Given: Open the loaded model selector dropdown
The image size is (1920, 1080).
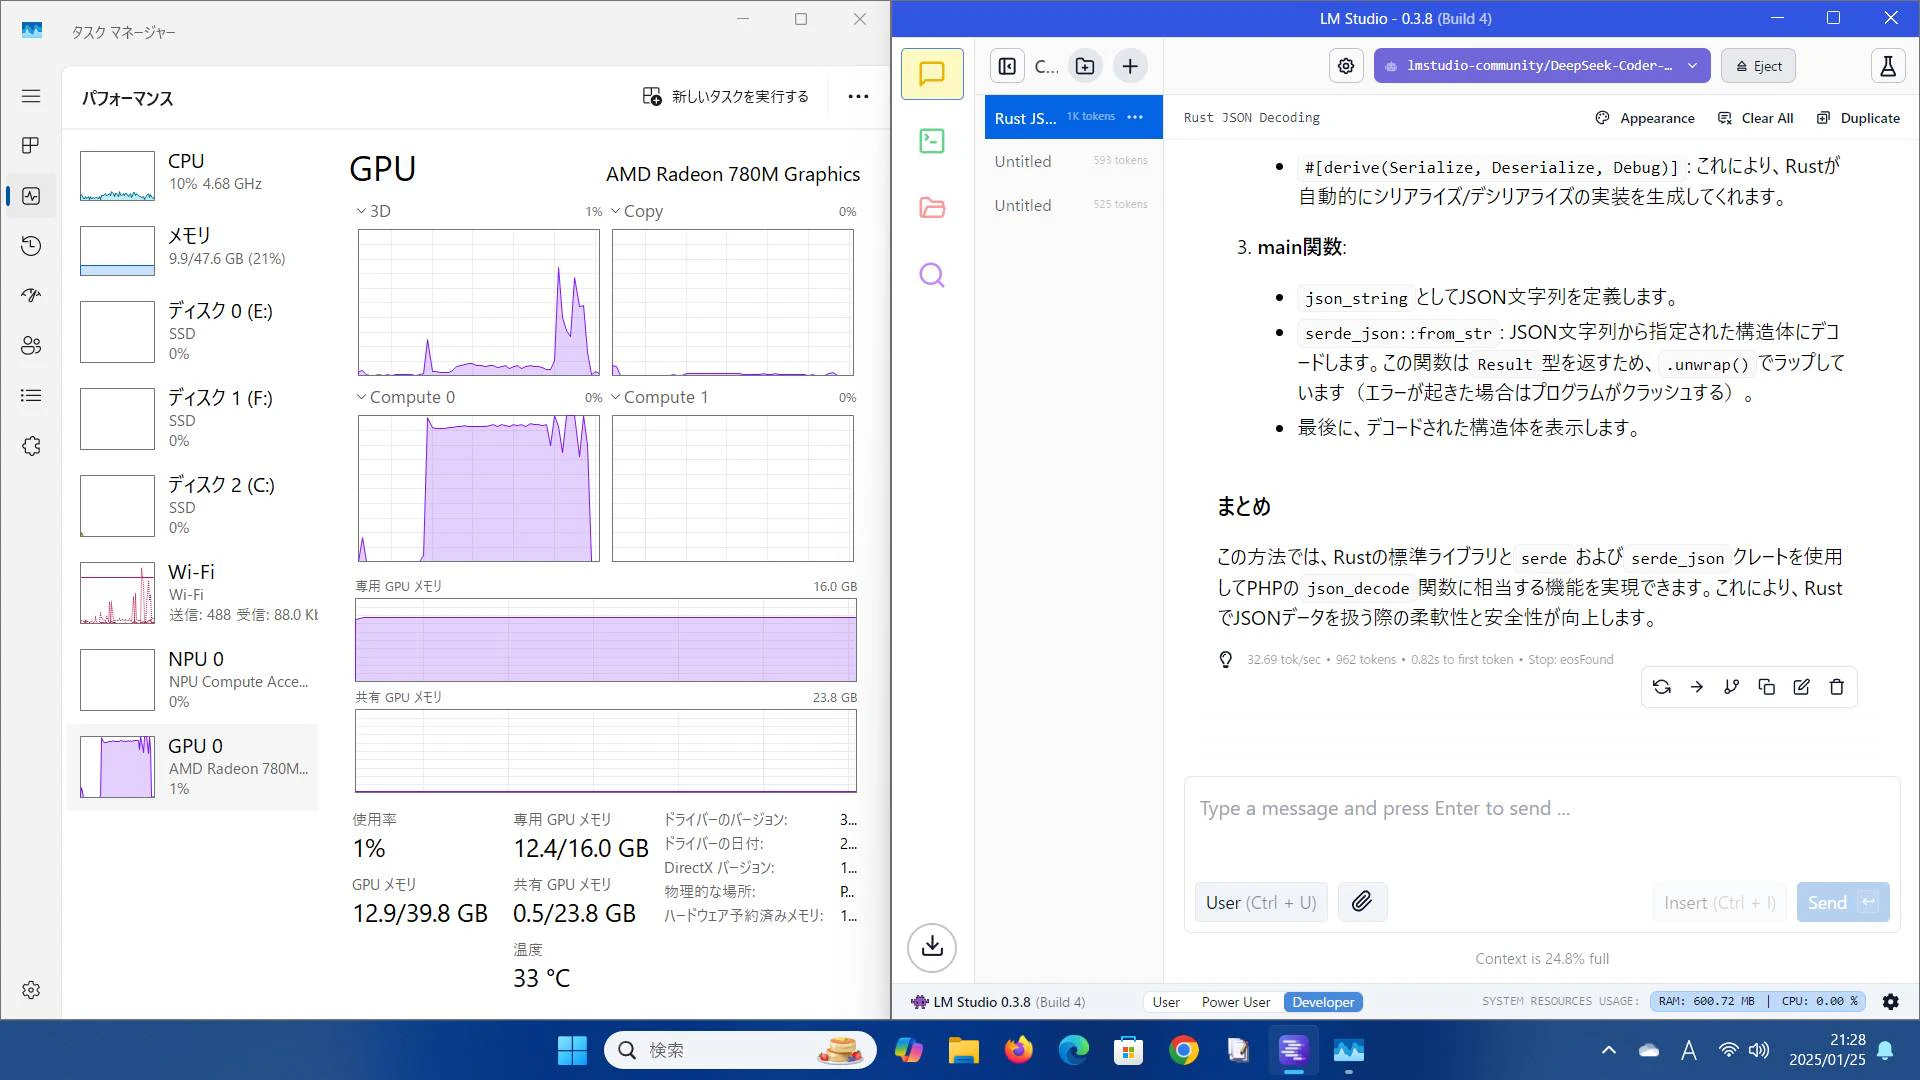Looking at the screenshot, I should [1542, 66].
